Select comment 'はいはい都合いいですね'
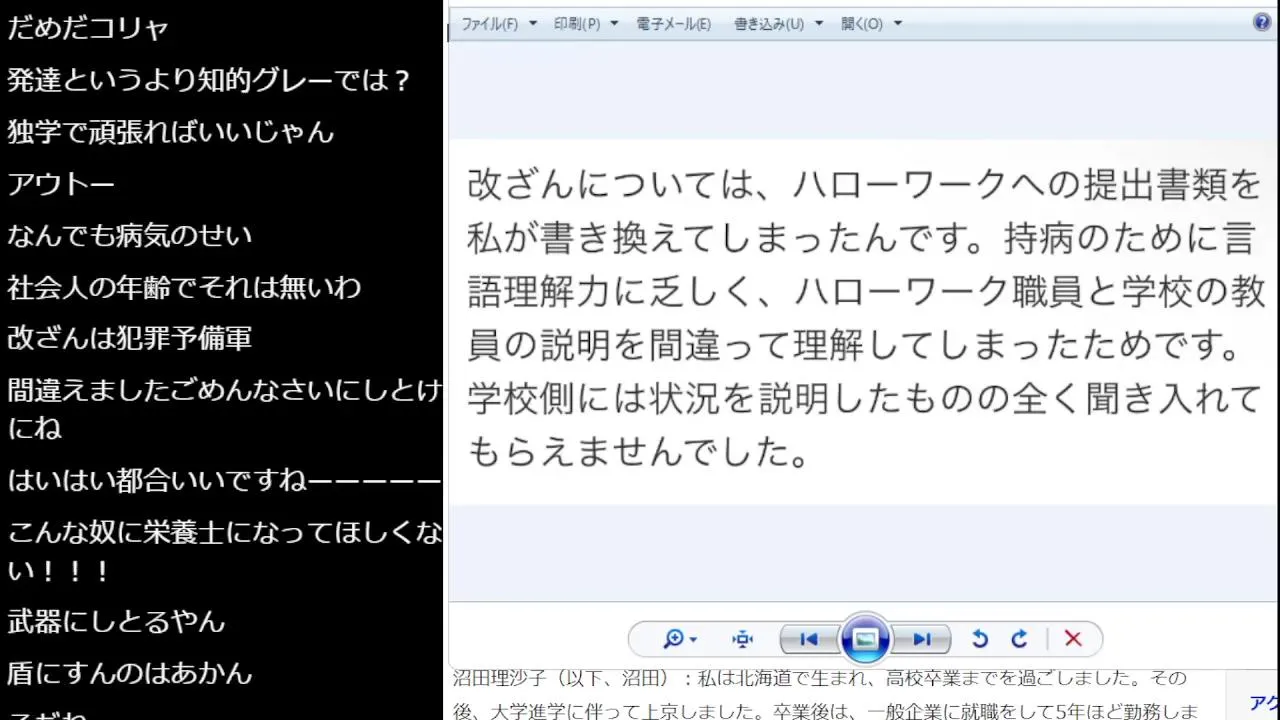Viewport: 1280px width, 720px height. 224,481
